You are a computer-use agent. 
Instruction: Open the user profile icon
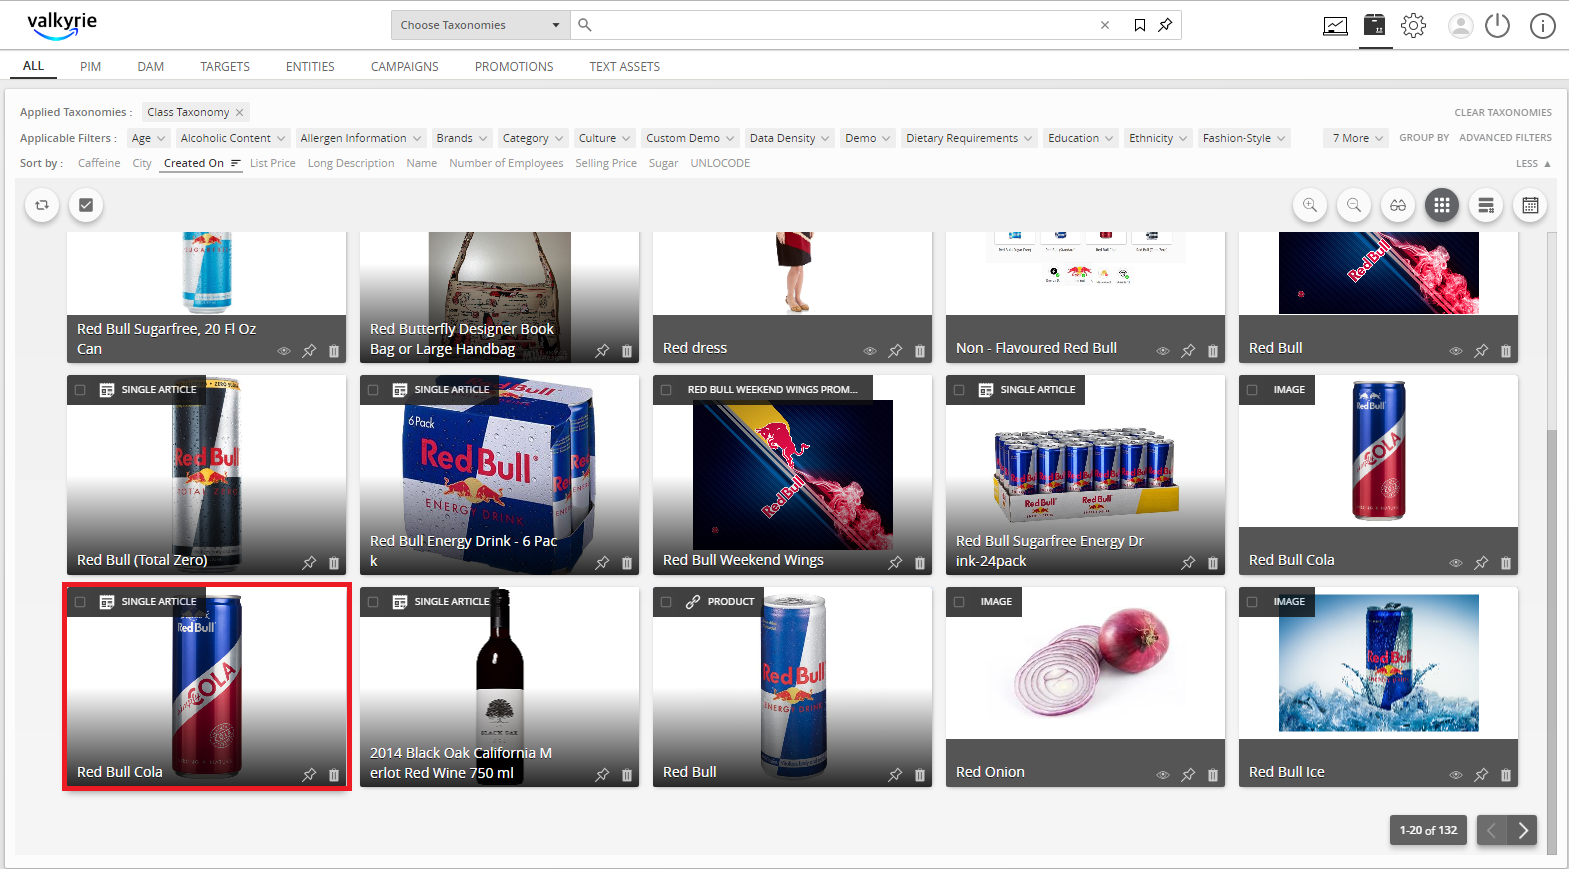tap(1461, 26)
